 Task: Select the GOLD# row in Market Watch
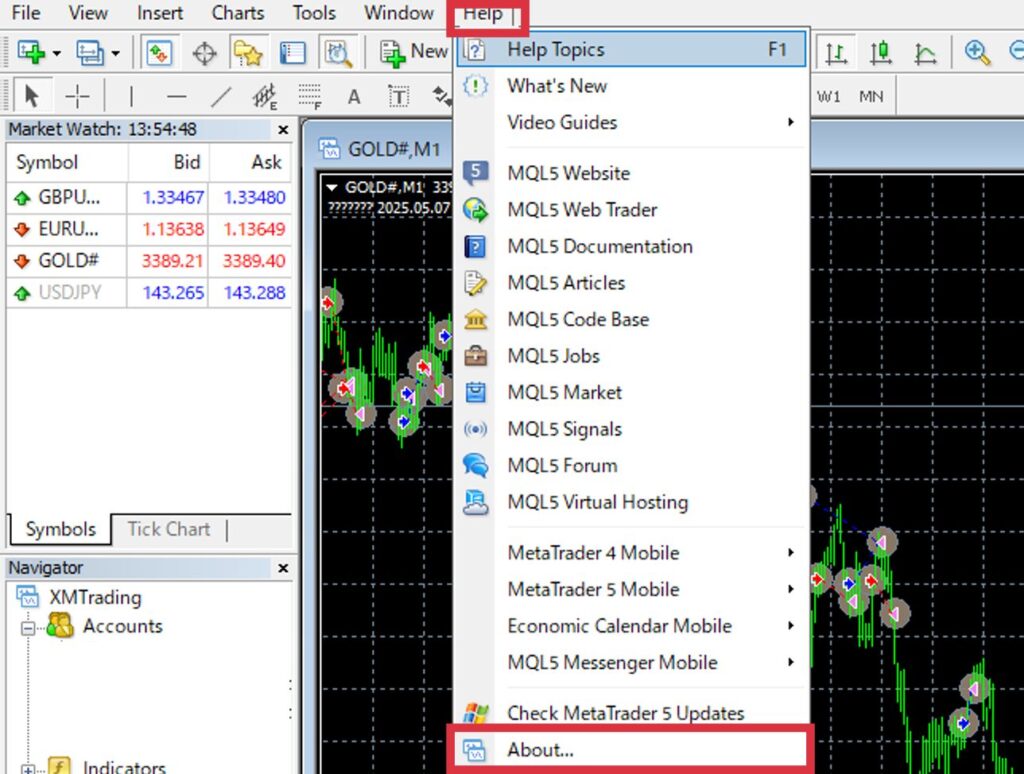click(149, 261)
